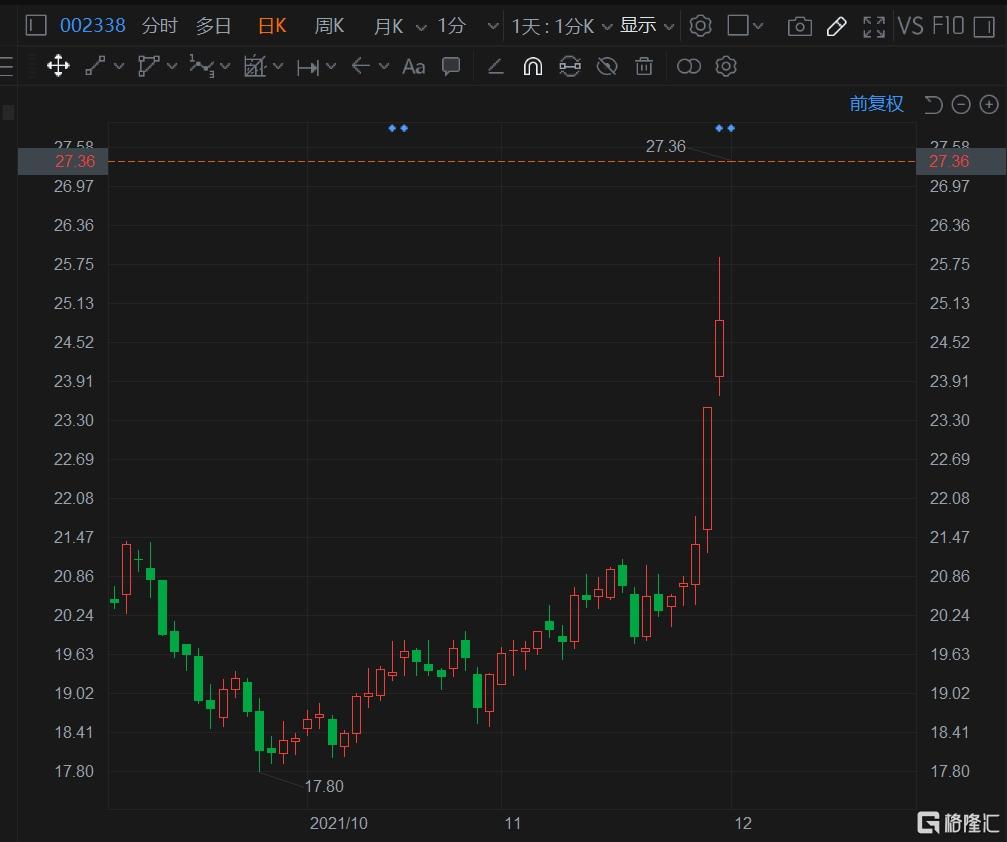This screenshot has height=842, width=1007.
Task: Select the range measure tool
Action: pyautogui.click(x=308, y=67)
